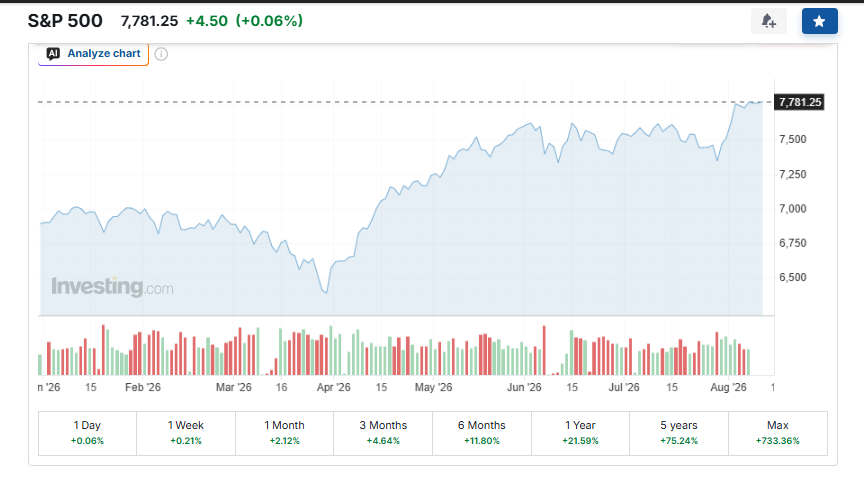Click the Feb '26 marker on time axis
Image resolution: width=864 pixels, height=503 pixels.
coord(143,387)
